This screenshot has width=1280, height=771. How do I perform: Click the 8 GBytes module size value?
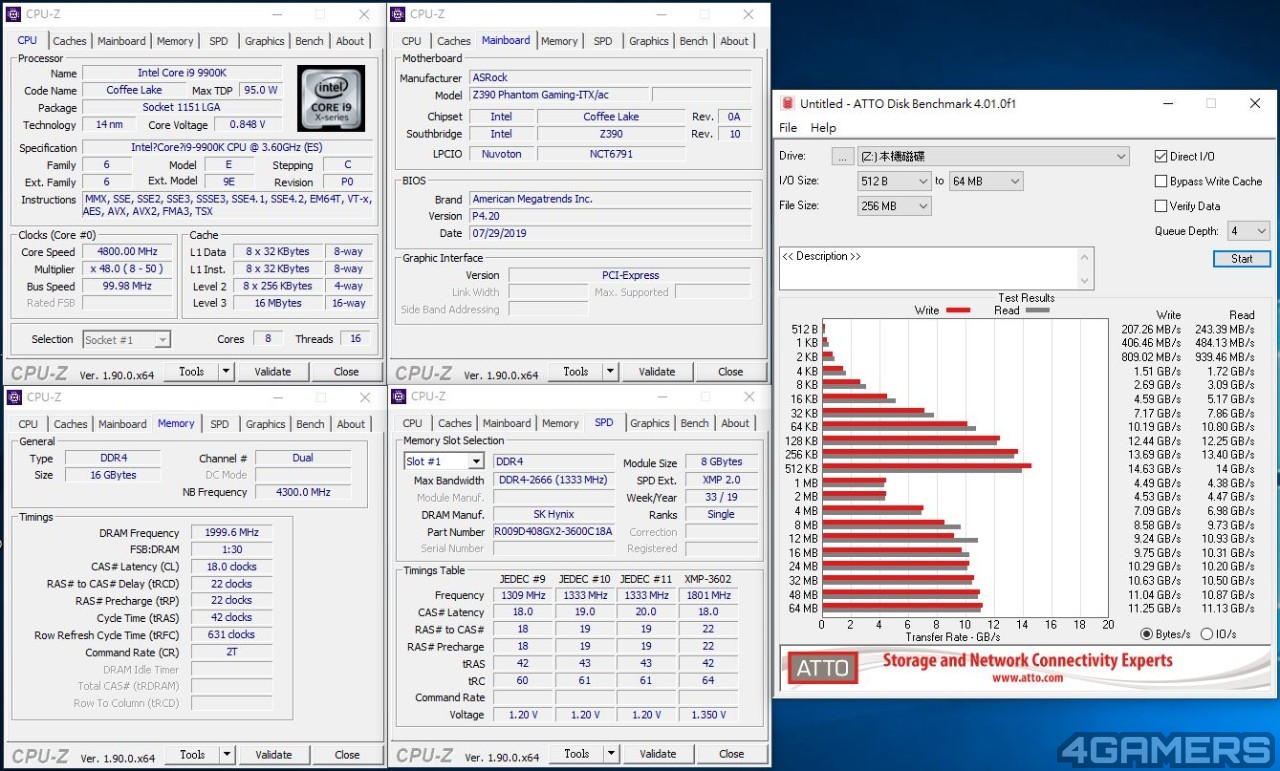coord(722,462)
